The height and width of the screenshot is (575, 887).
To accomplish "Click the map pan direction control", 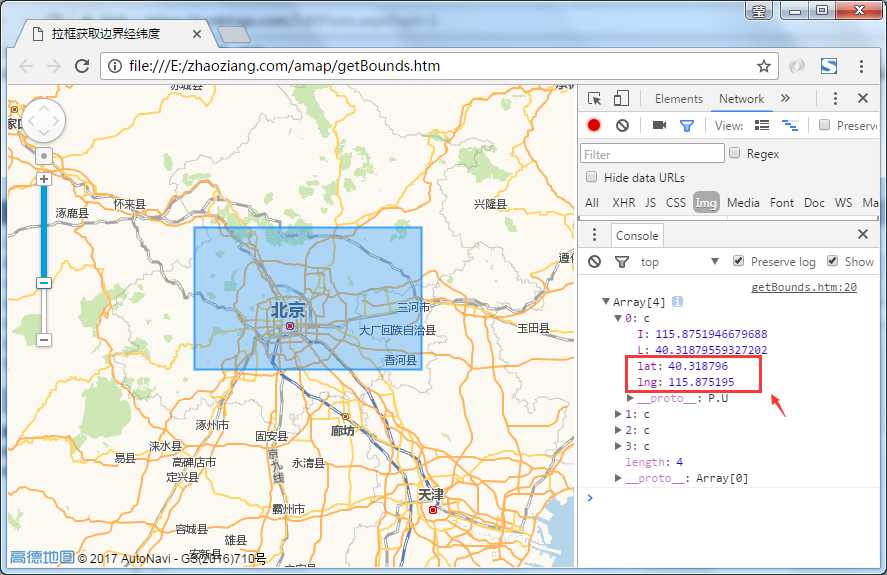I will pyautogui.click(x=44, y=121).
